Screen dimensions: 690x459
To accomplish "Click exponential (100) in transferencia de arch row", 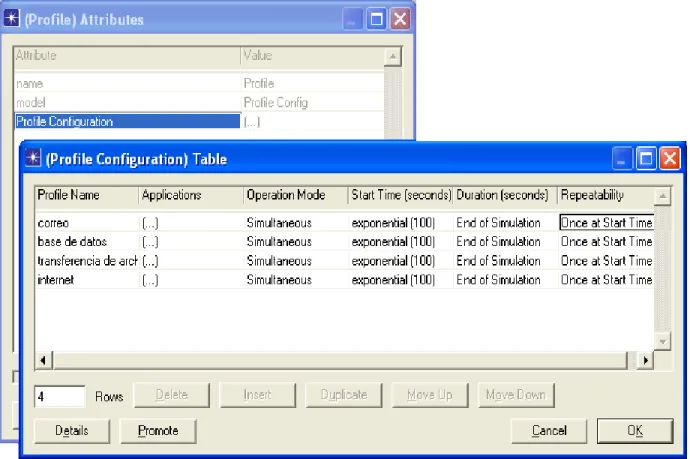I will (x=400, y=261).
